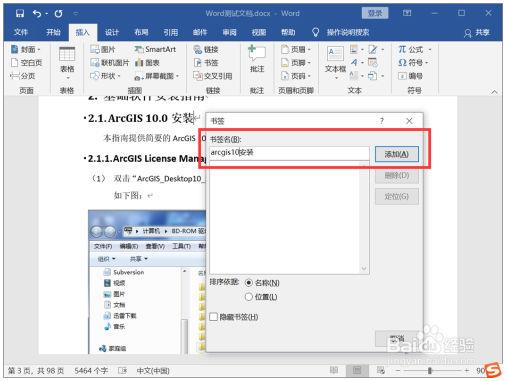Screen dimensions: 506x381
Task: Switch to the 设计 ribbon tab
Action: click(x=112, y=32)
